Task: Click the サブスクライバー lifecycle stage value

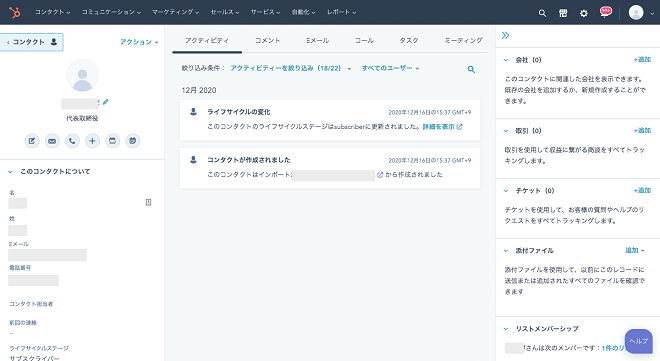Action: click(35, 358)
